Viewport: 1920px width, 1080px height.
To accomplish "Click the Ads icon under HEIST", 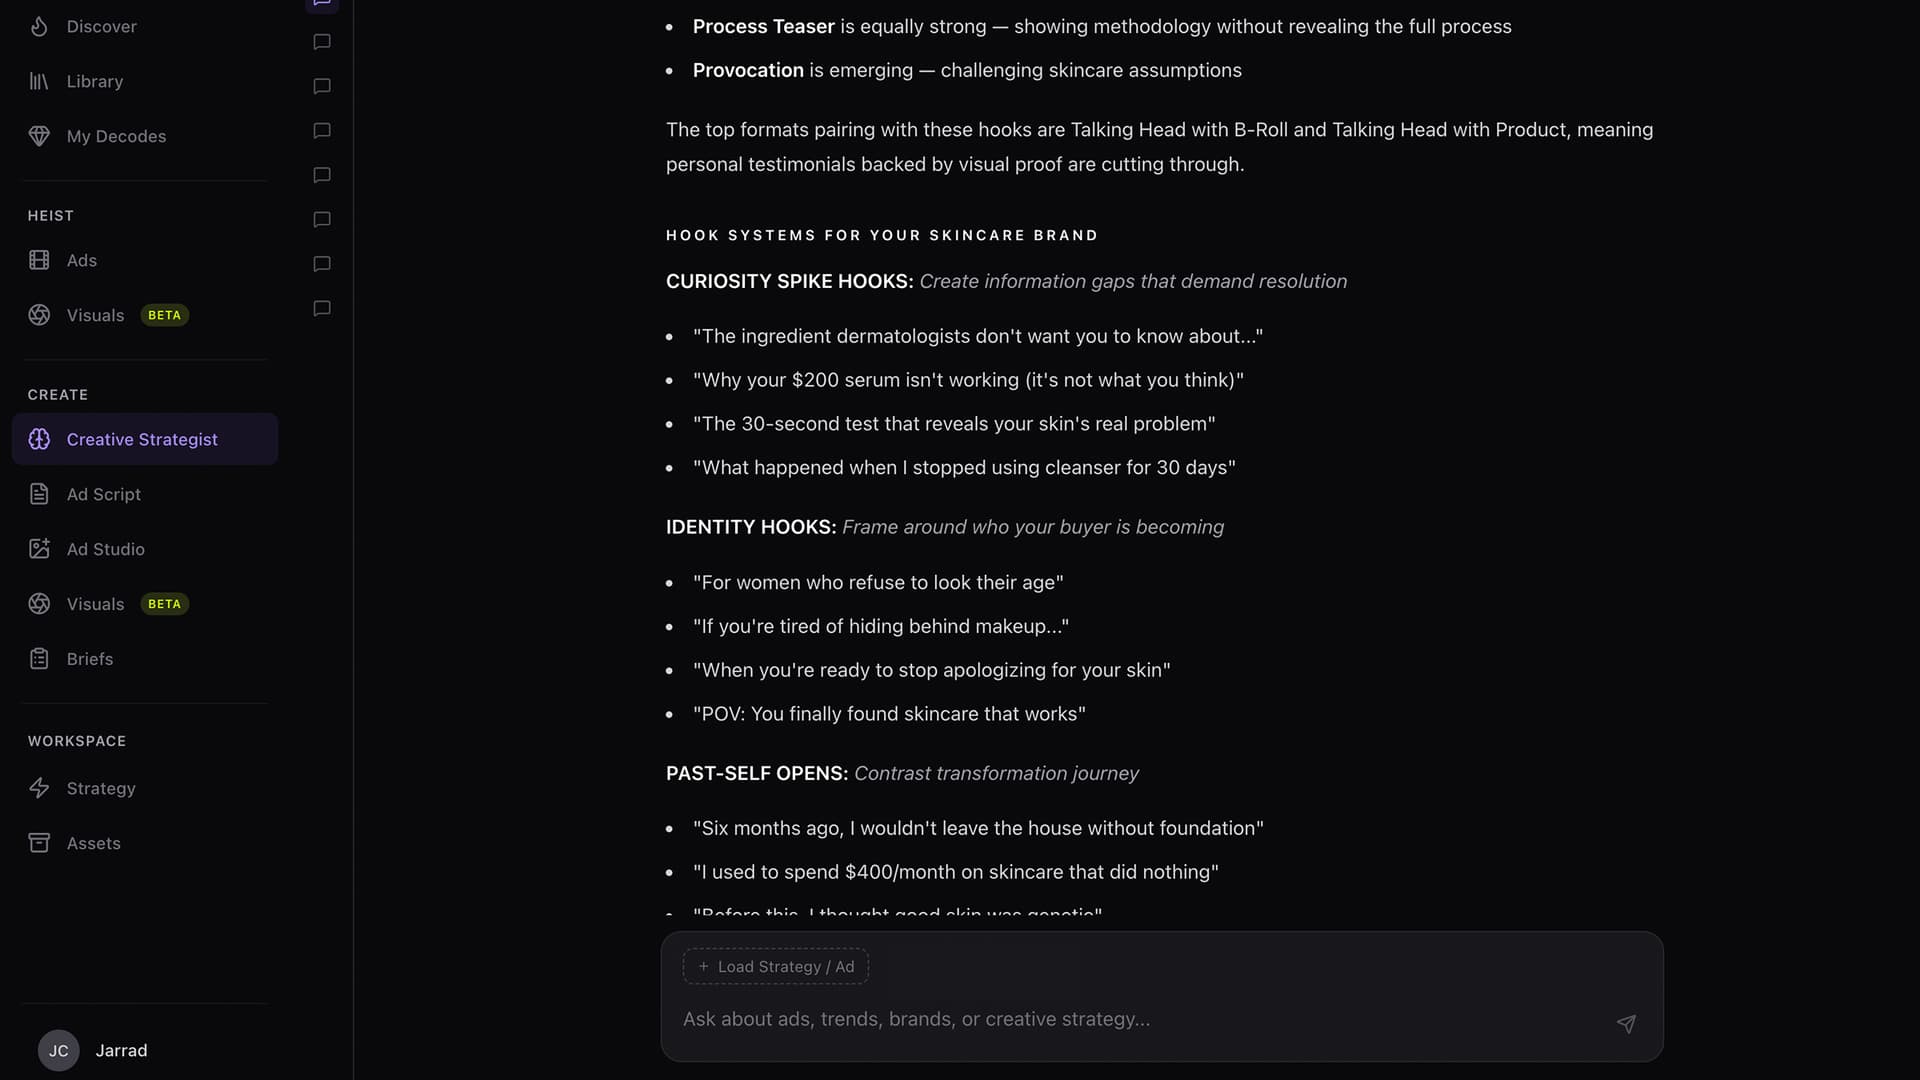I will pyautogui.click(x=38, y=260).
